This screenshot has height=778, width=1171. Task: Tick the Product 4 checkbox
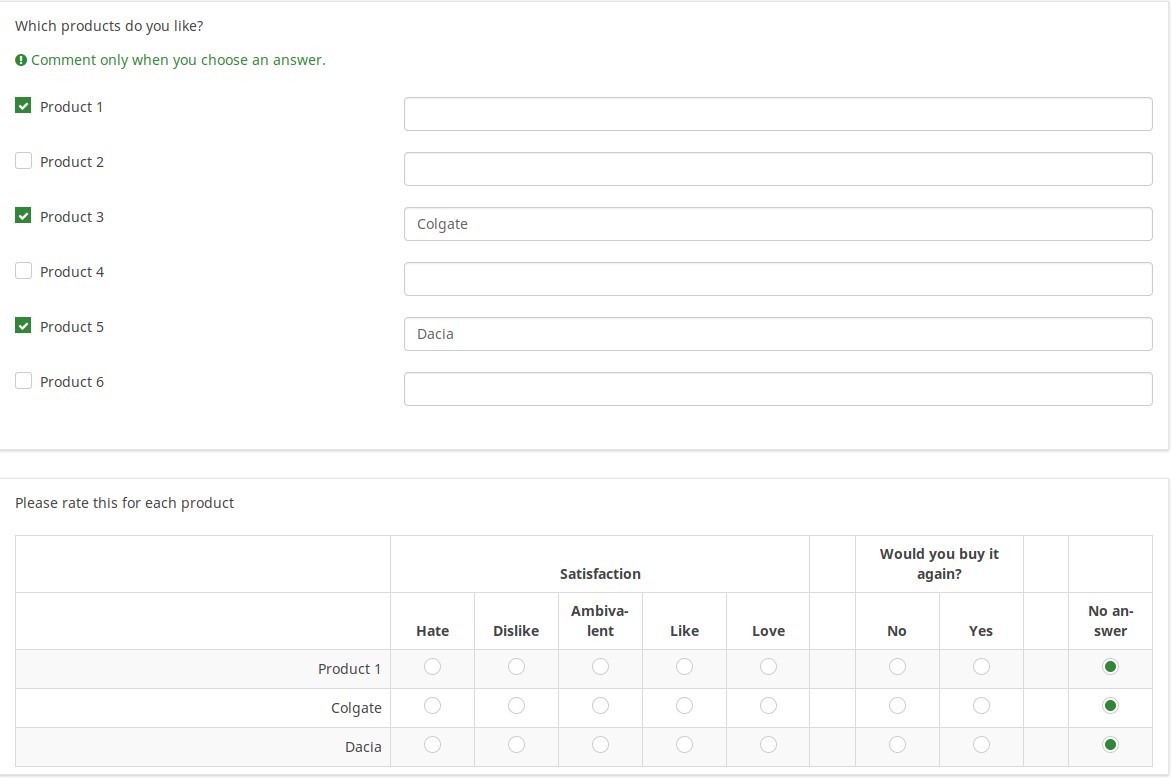[x=23, y=271]
